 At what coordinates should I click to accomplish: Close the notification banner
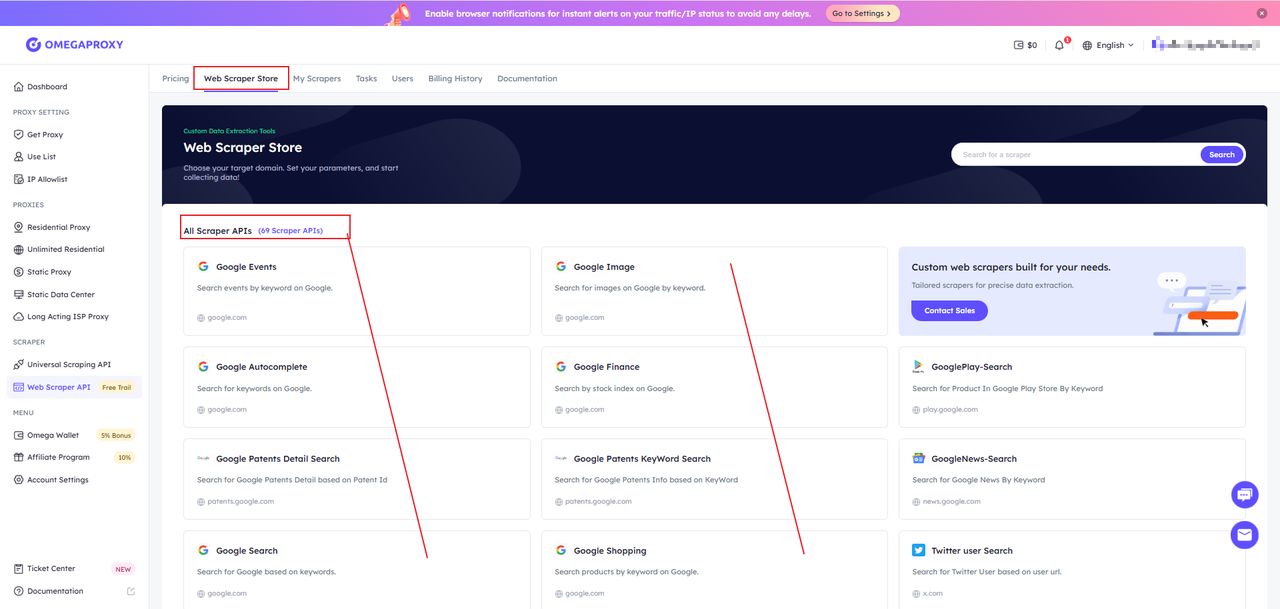point(1262,13)
